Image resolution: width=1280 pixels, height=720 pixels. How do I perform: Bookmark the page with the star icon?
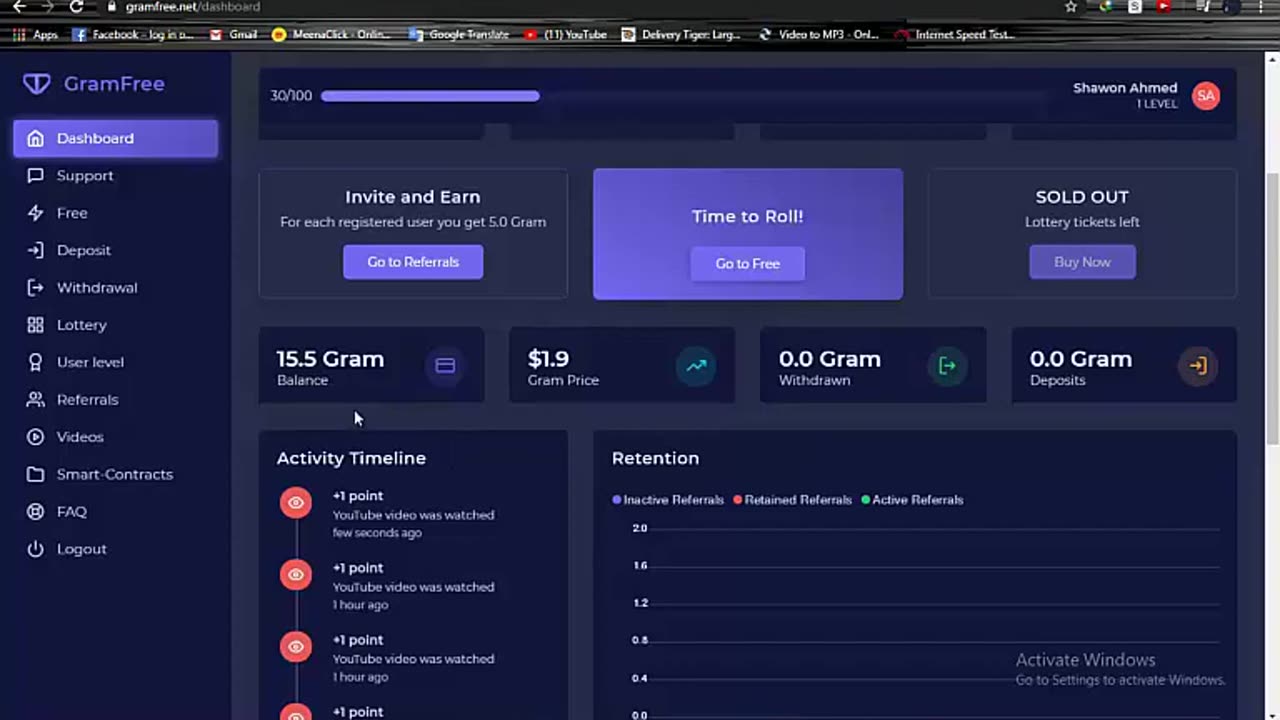click(1071, 7)
